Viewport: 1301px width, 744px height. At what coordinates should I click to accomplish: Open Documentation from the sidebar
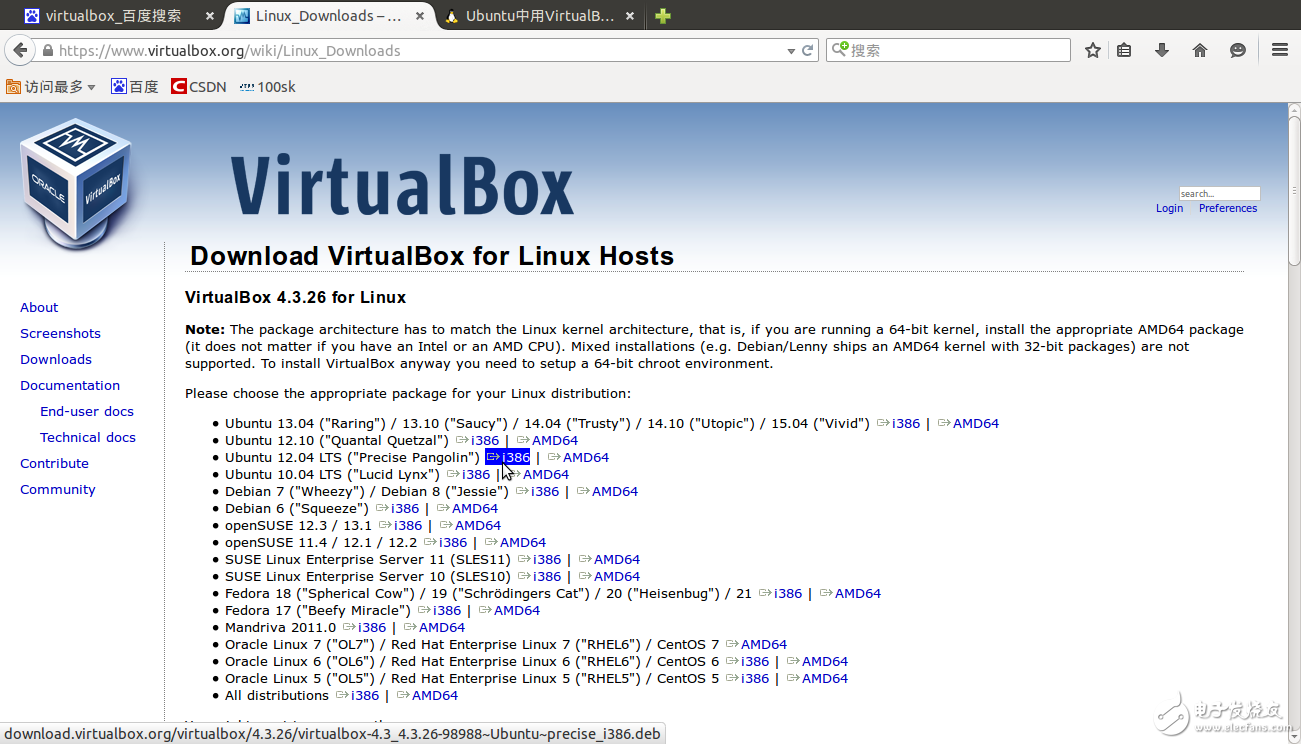point(70,385)
